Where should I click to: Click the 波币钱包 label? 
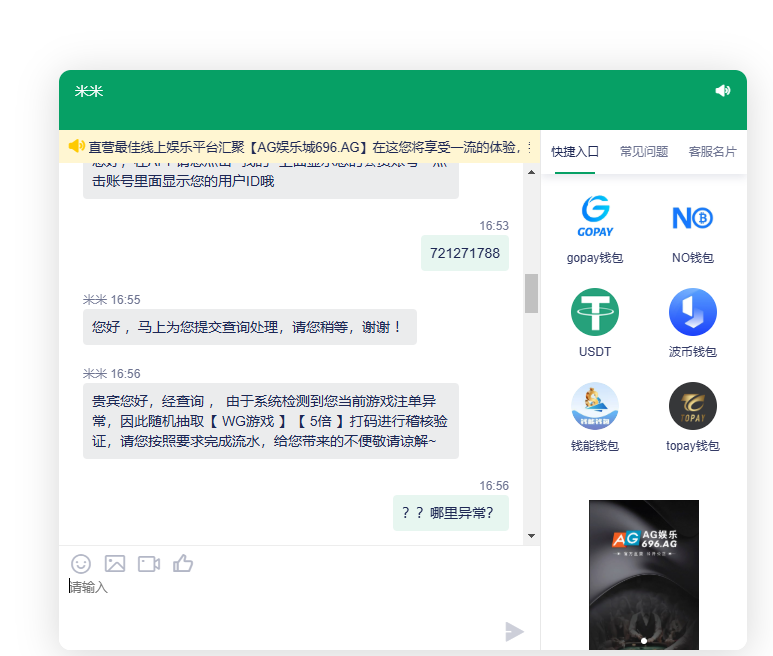693,352
